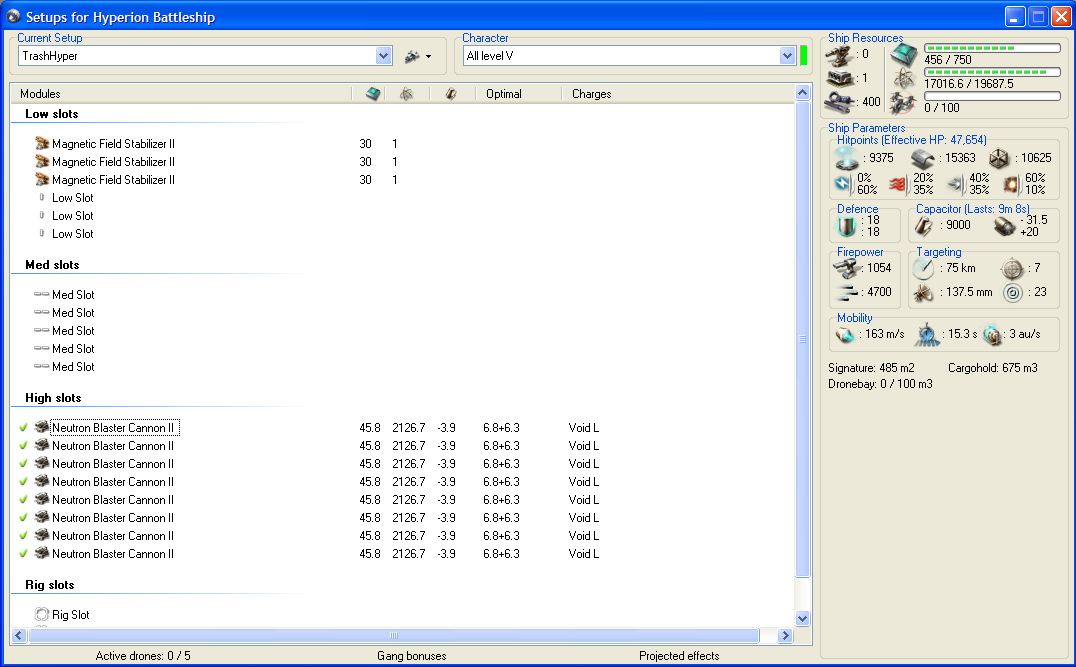1076x667 pixels.
Task: Click the explosive resistance icon
Action: coord(1011,184)
